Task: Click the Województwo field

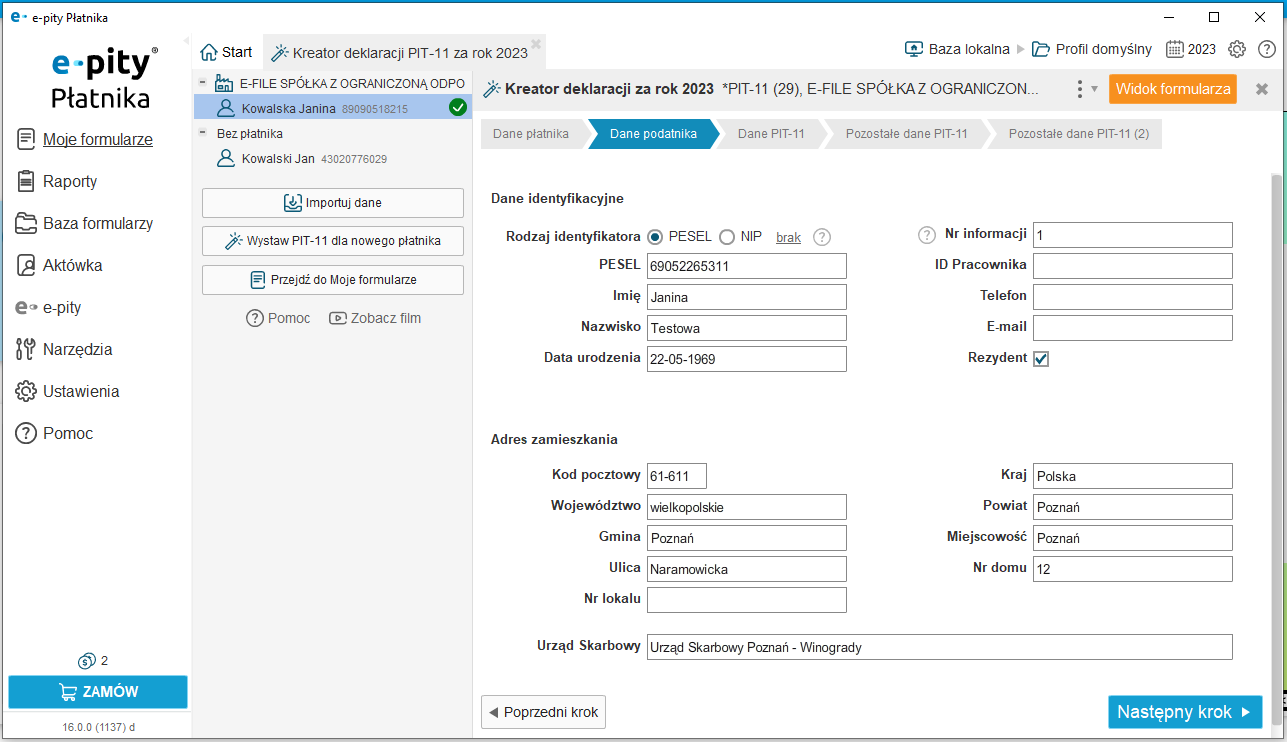Action: tap(746, 507)
